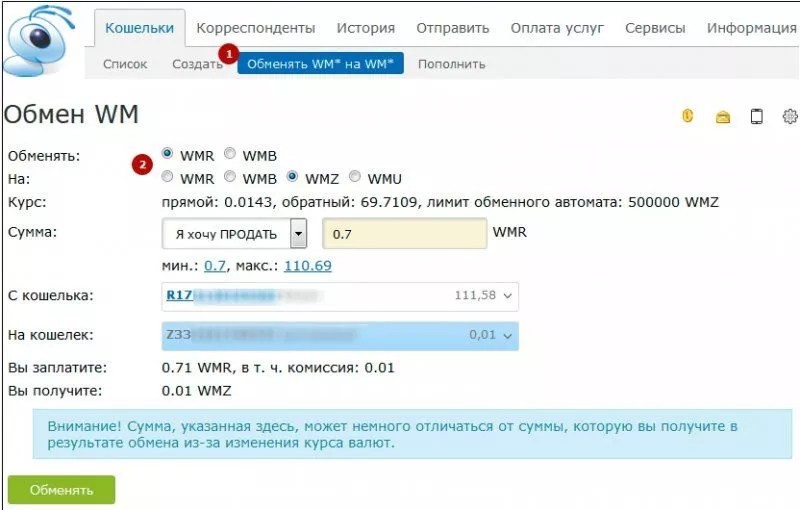Open the Пополнить submenu item

452,64
